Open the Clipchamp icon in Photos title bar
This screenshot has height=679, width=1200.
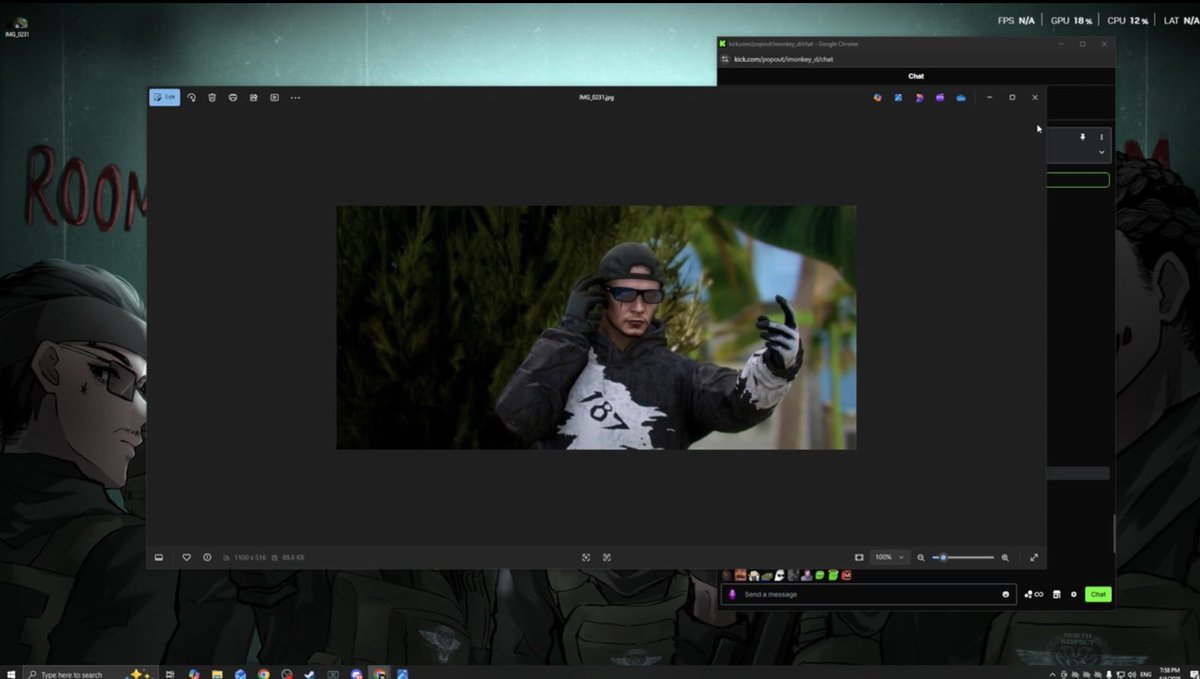coord(940,97)
